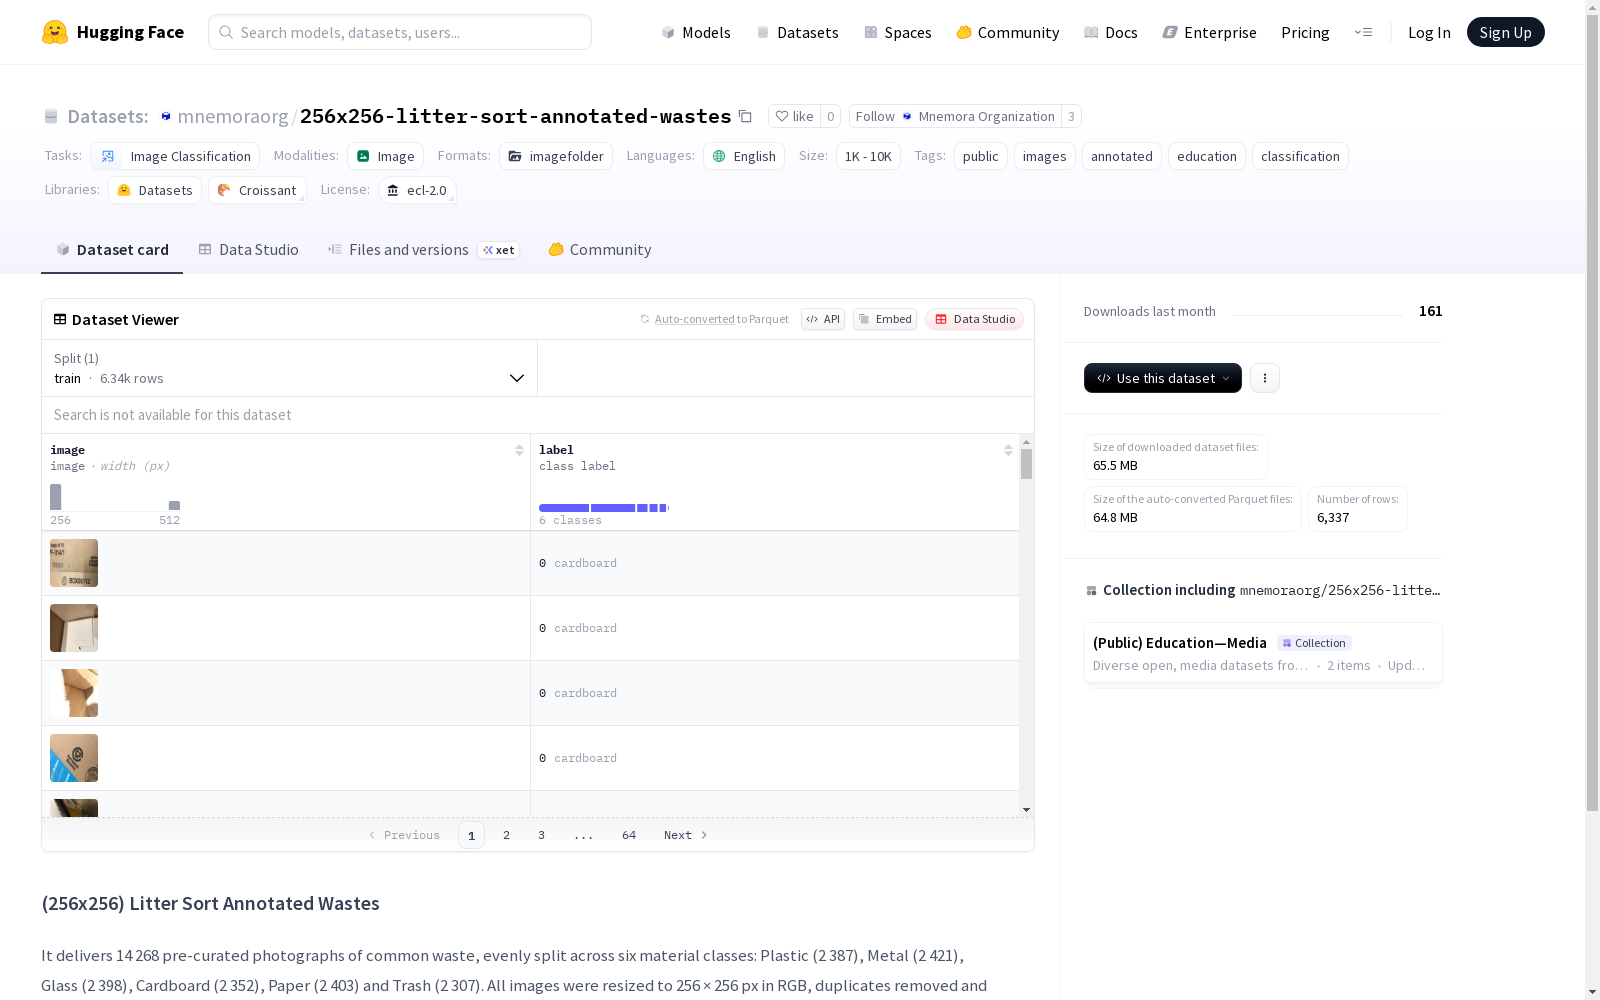Viewport: 1600px width, 1000px height.
Task: Click the three-dot options button beside Use this dataset
Action: click(x=1265, y=378)
